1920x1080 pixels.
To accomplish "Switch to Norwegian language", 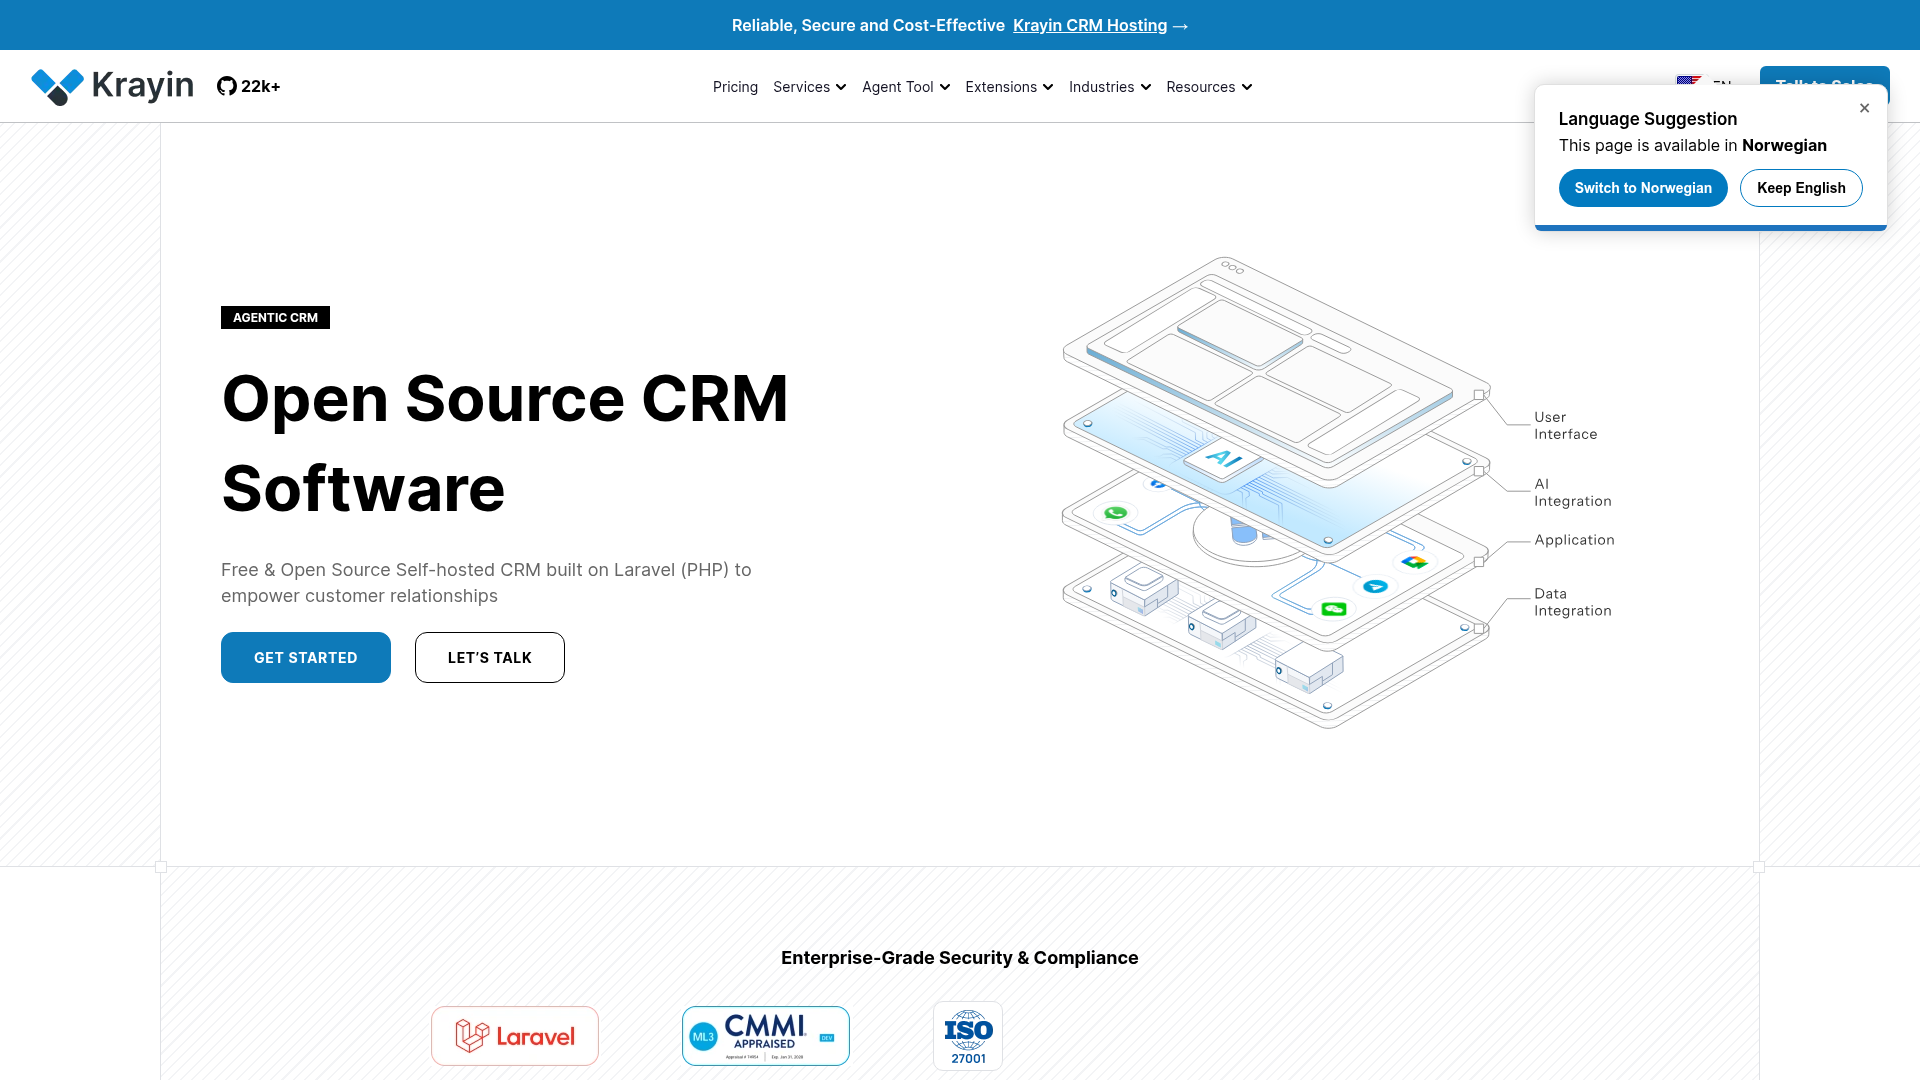I will [x=1643, y=188].
